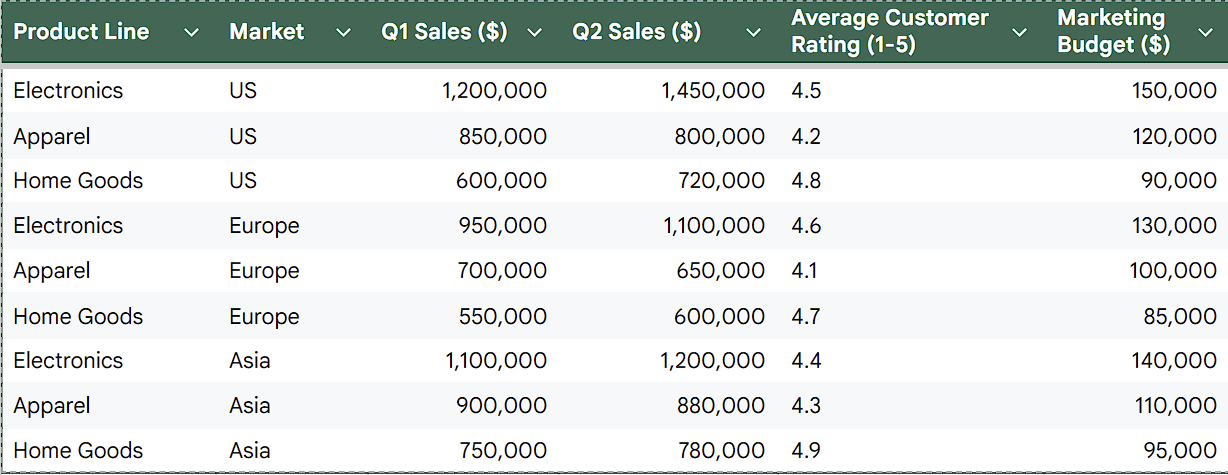
Task: Click the rating cell showing 4.8
Action: click(806, 181)
